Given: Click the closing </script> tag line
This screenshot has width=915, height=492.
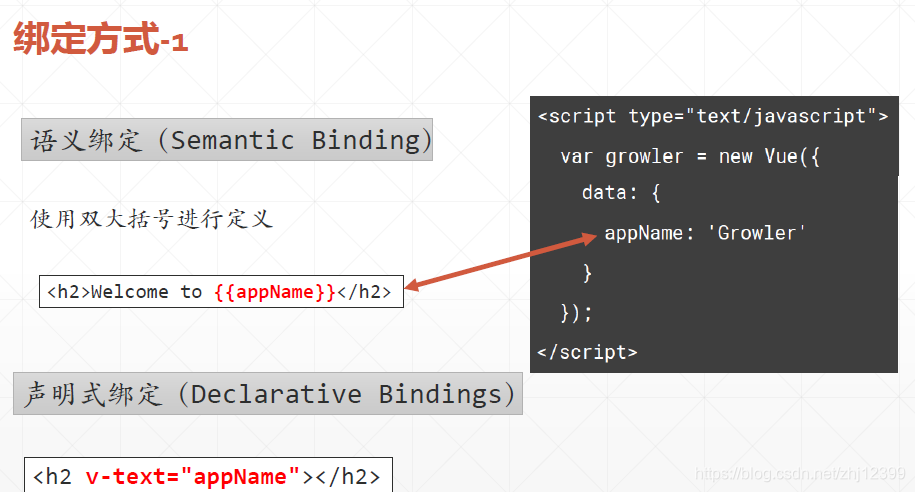Looking at the screenshot, I should [587, 352].
